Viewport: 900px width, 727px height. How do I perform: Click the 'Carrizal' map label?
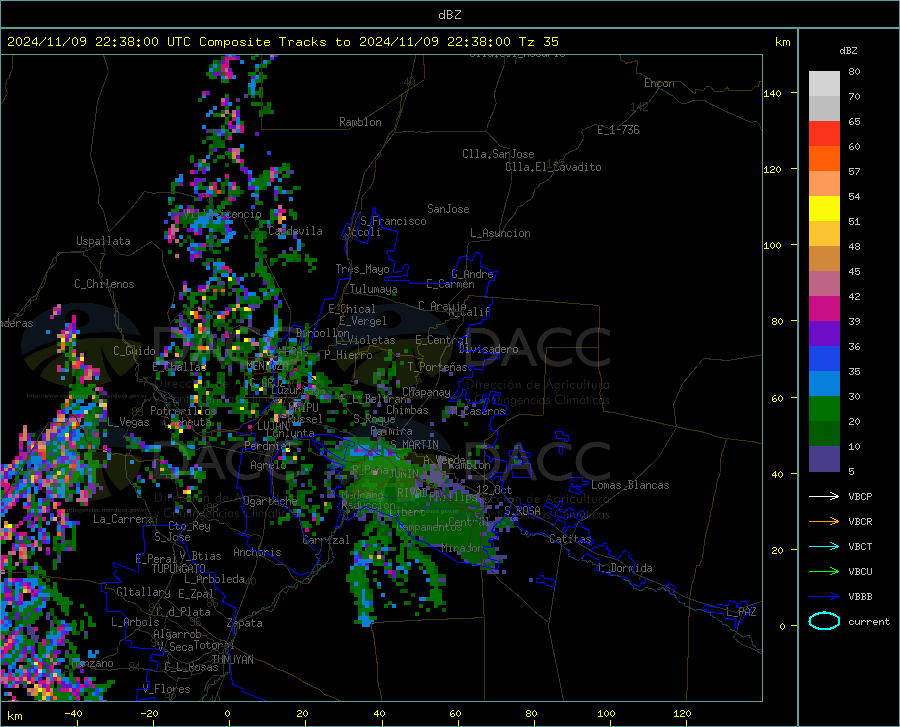point(325,540)
